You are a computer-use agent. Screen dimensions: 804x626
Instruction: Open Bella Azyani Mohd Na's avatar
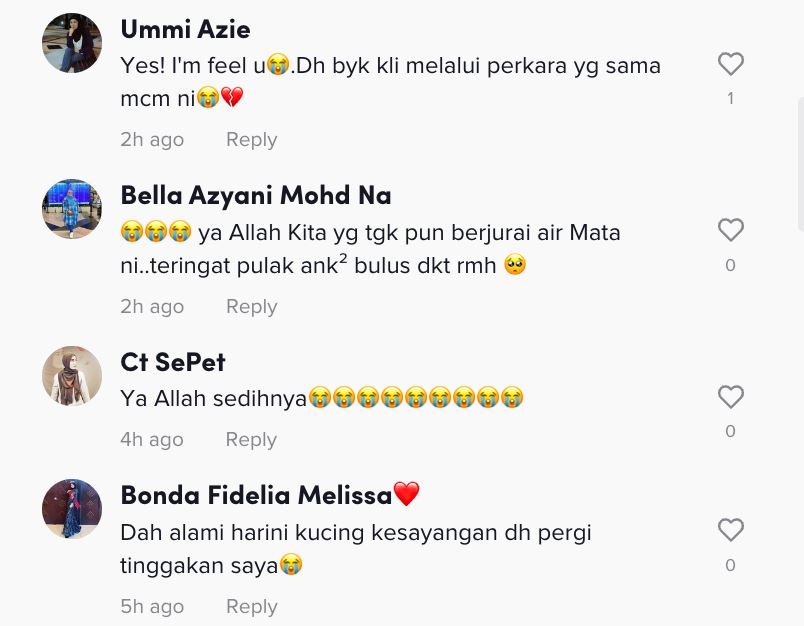pos(71,209)
